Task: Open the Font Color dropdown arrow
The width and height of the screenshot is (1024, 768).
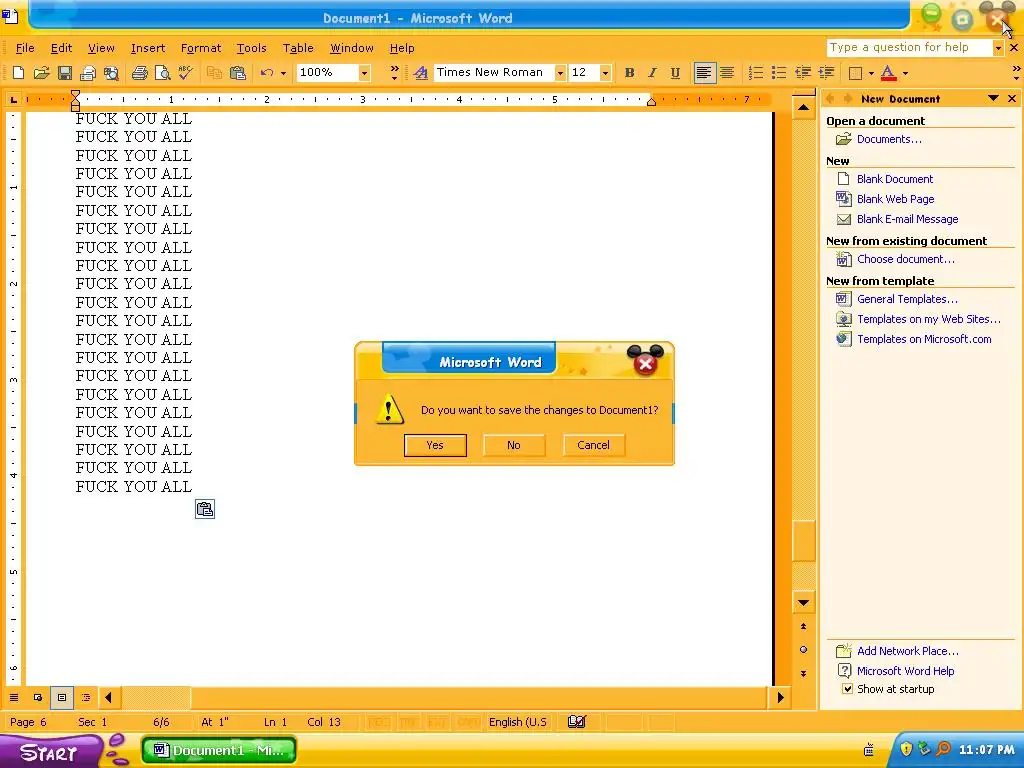Action: point(905,73)
